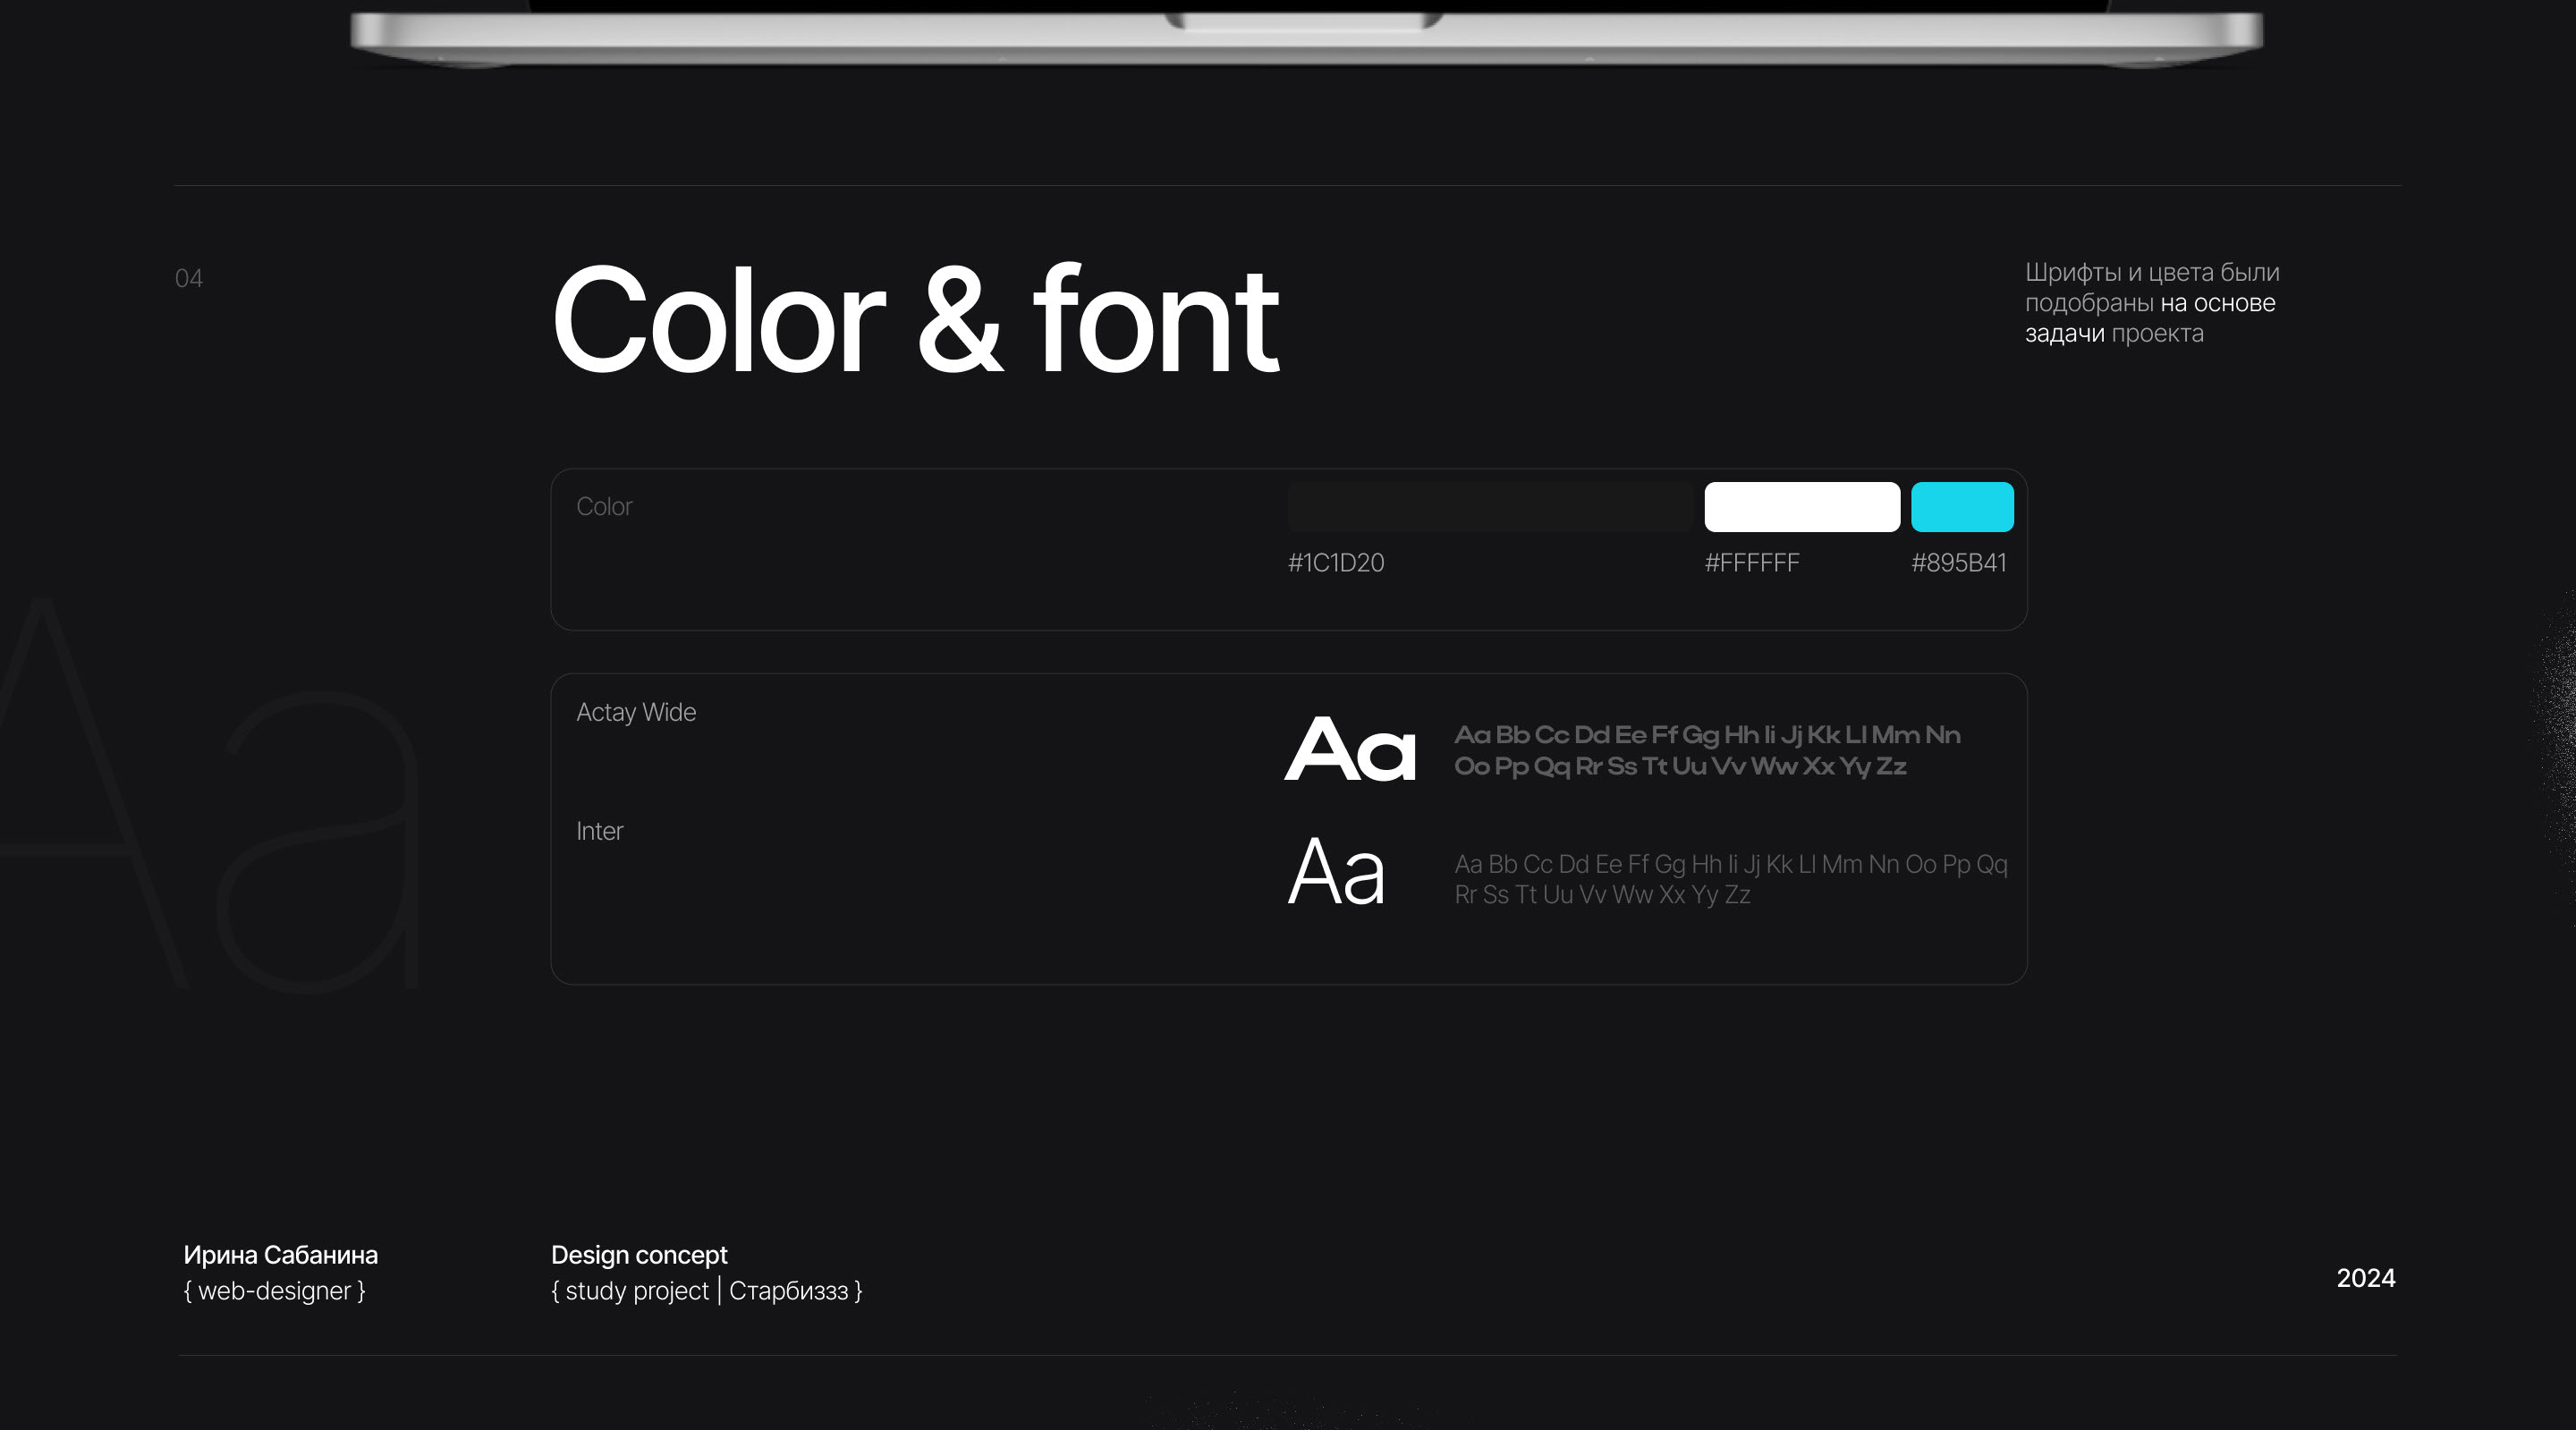Click the Color & font heading
This screenshot has width=2576, height=1430.
point(914,320)
